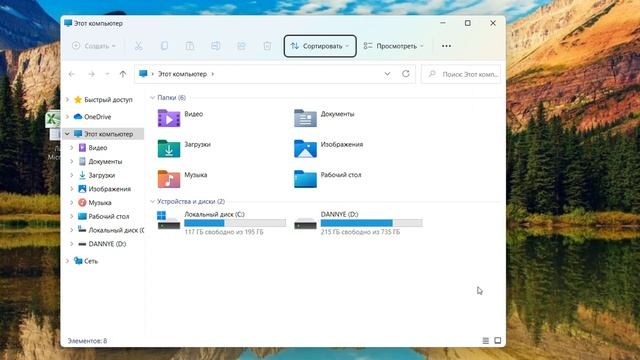
Task: Refresh the current folder view
Action: [x=405, y=74]
